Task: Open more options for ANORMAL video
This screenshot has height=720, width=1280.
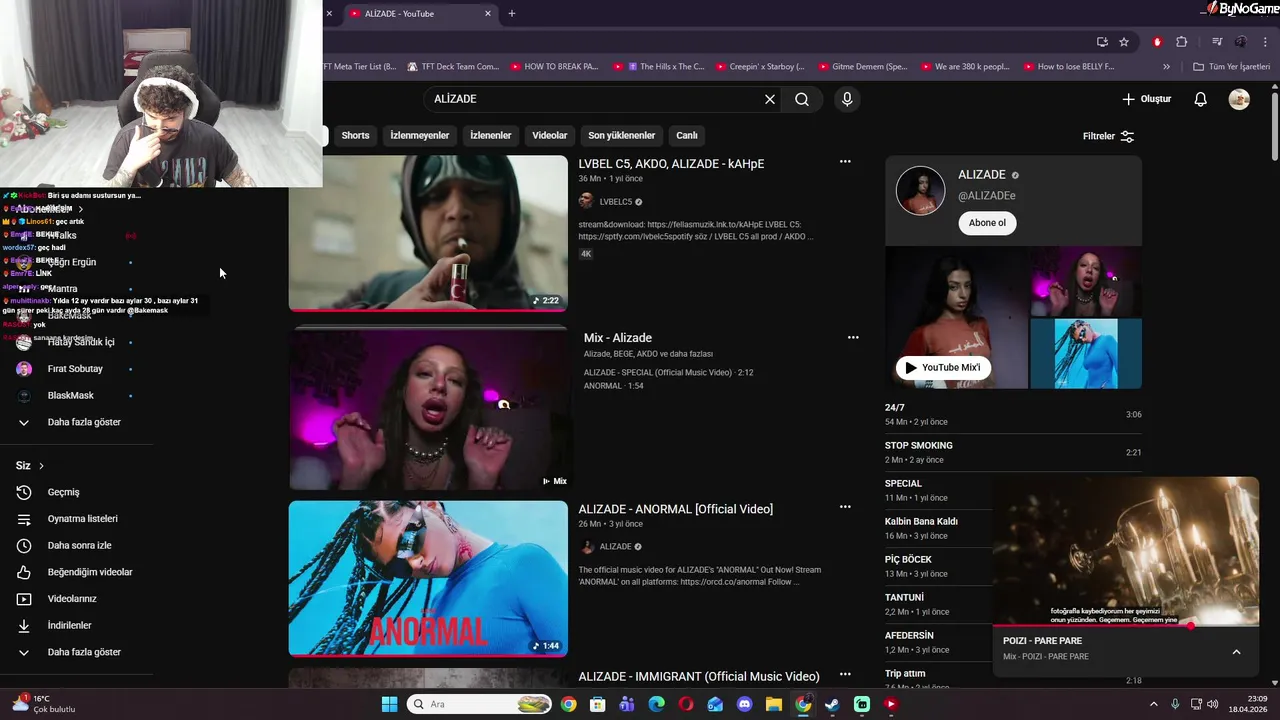Action: click(x=845, y=507)
